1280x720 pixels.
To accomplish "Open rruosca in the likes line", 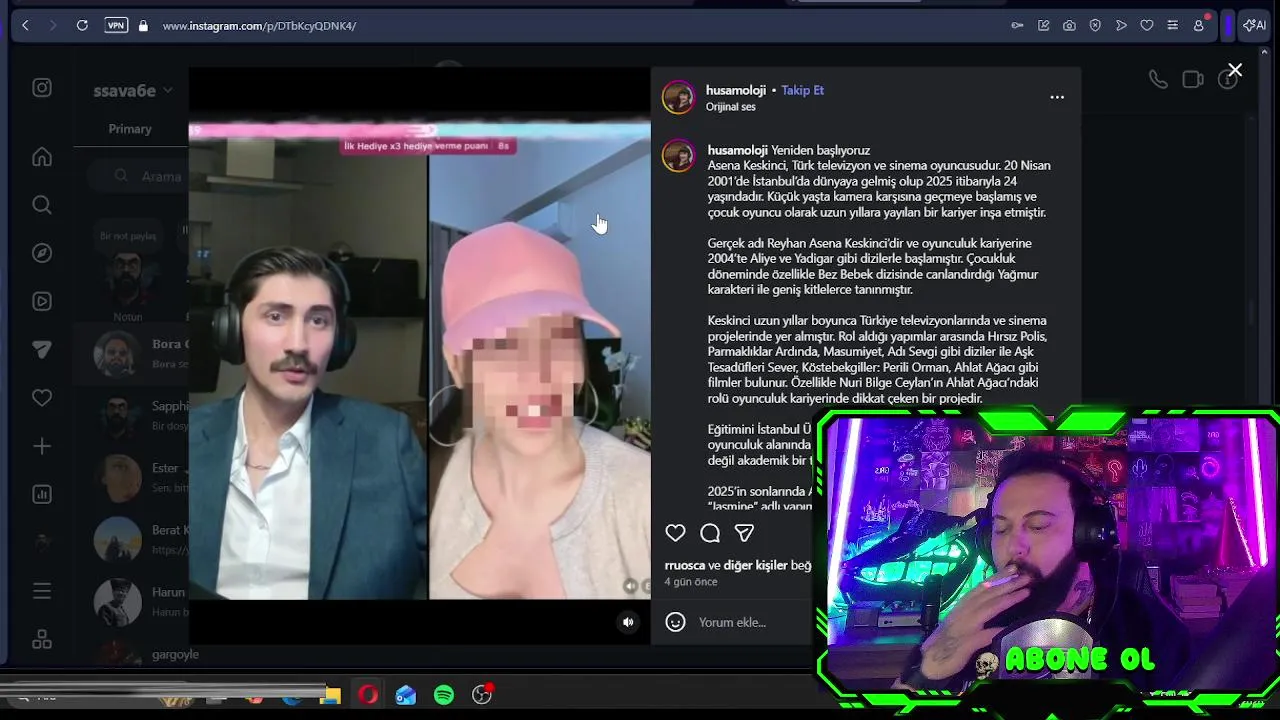I will pos(685,565).
